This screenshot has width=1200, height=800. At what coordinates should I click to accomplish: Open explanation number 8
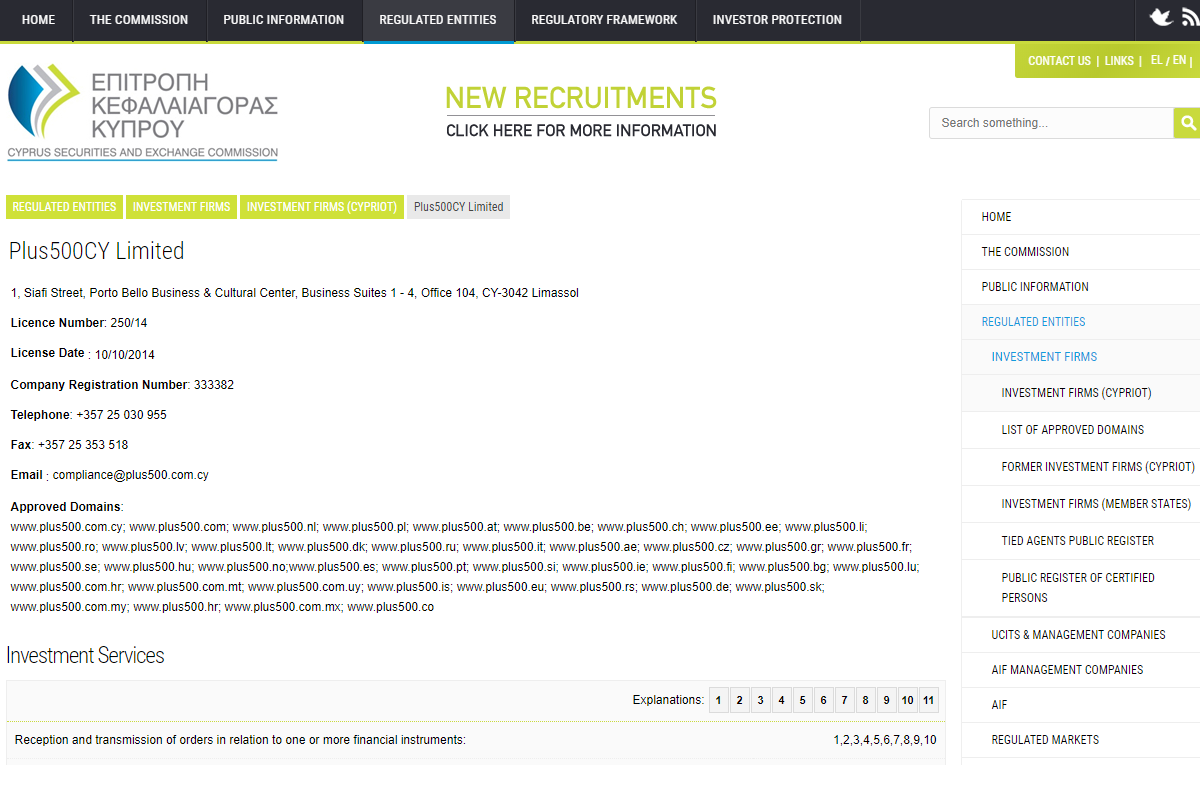coord(865,700)
